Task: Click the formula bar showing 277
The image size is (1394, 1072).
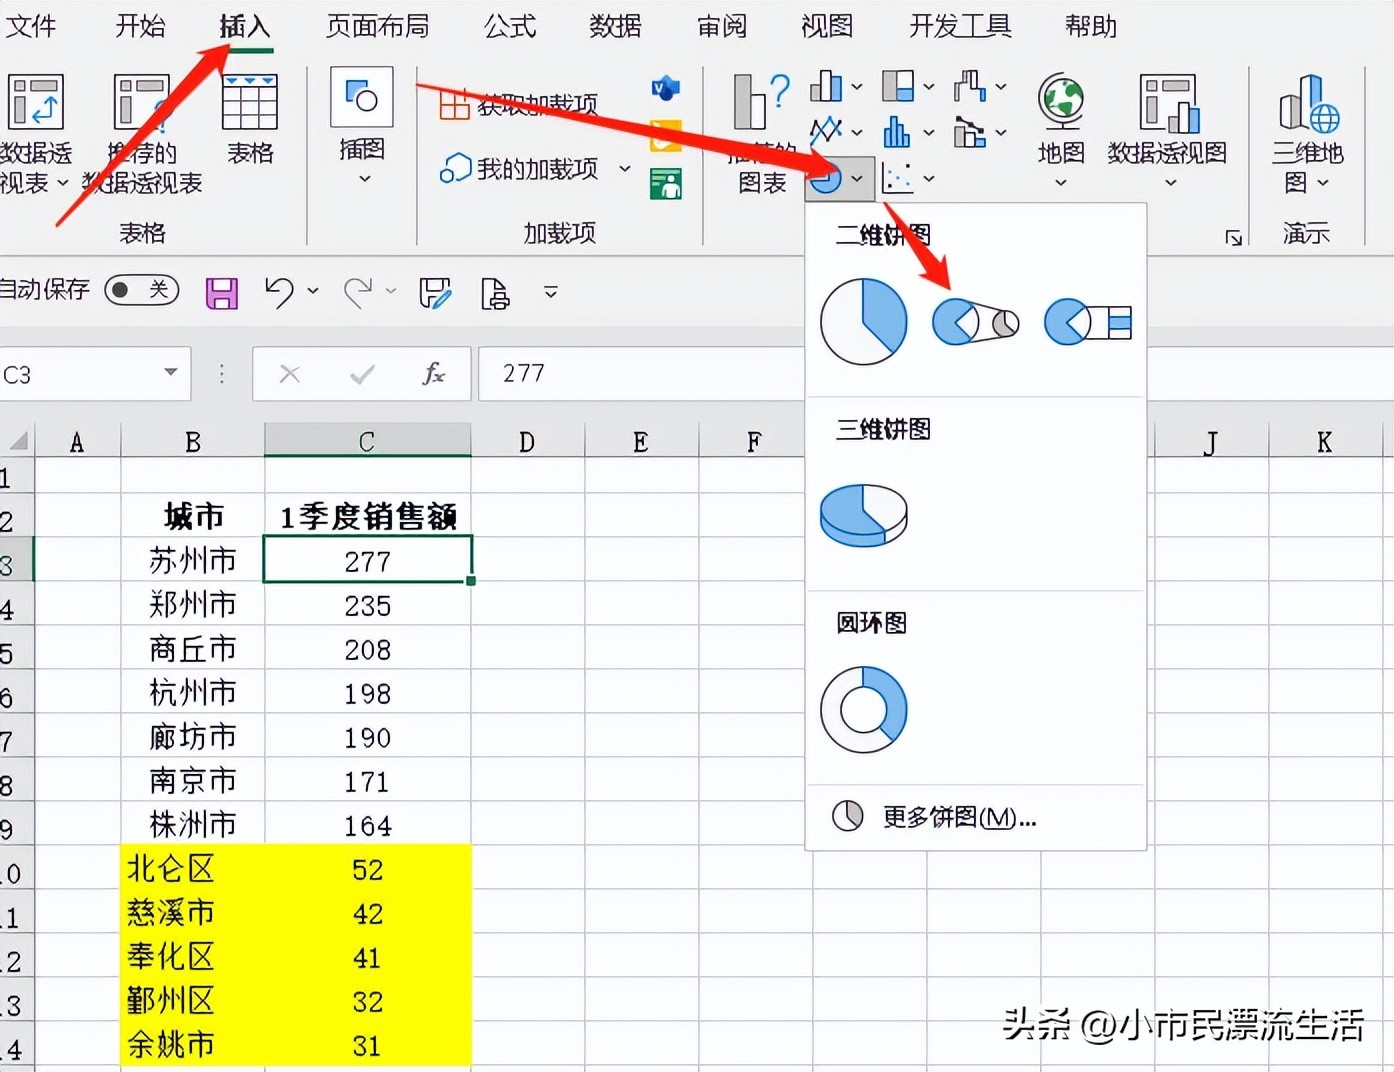Action: 640,373
